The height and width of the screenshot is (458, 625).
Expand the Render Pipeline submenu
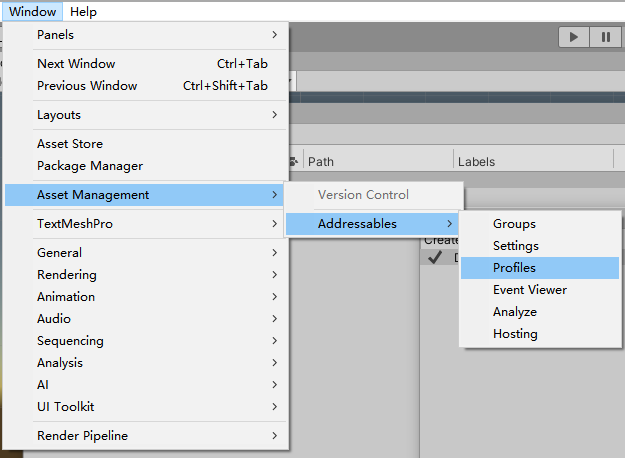(x=145, y=436)
